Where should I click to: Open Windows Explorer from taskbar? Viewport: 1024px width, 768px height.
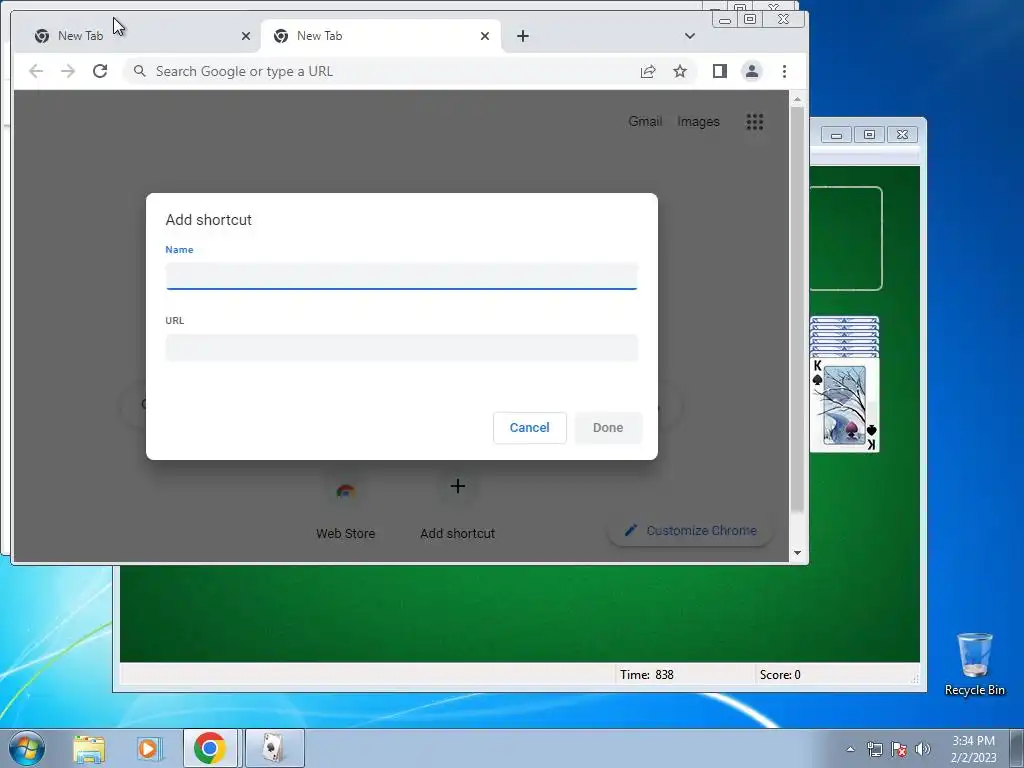click(x=89, y=748)
